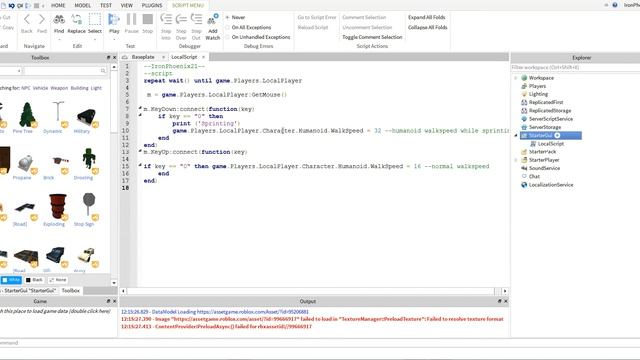Image resolution: width=640 pixels, height=360 pixels.
Task: Navigate Back with the left arrow
Action: click(x=27, y=19)
